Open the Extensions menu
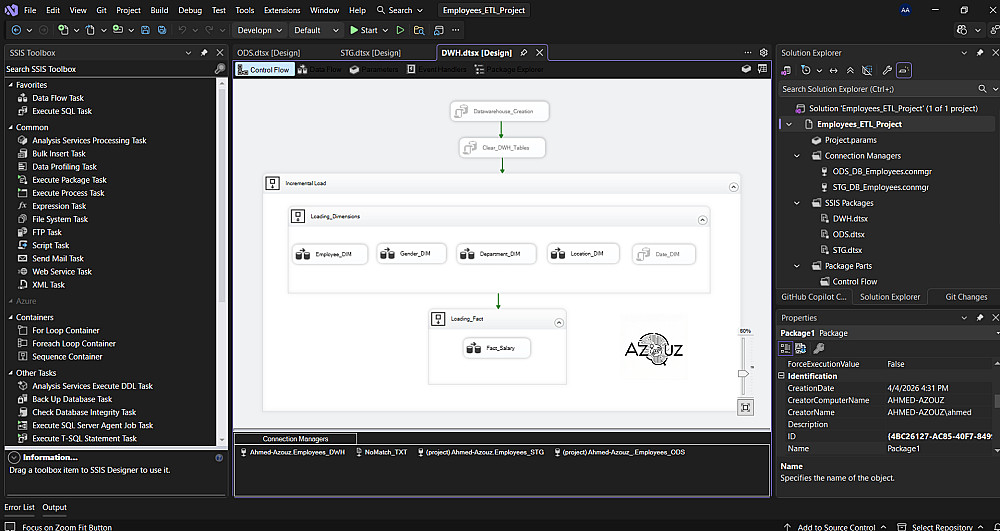This screenshot has width=1000, height=531. pyautogui.click(x=282, y=10)
